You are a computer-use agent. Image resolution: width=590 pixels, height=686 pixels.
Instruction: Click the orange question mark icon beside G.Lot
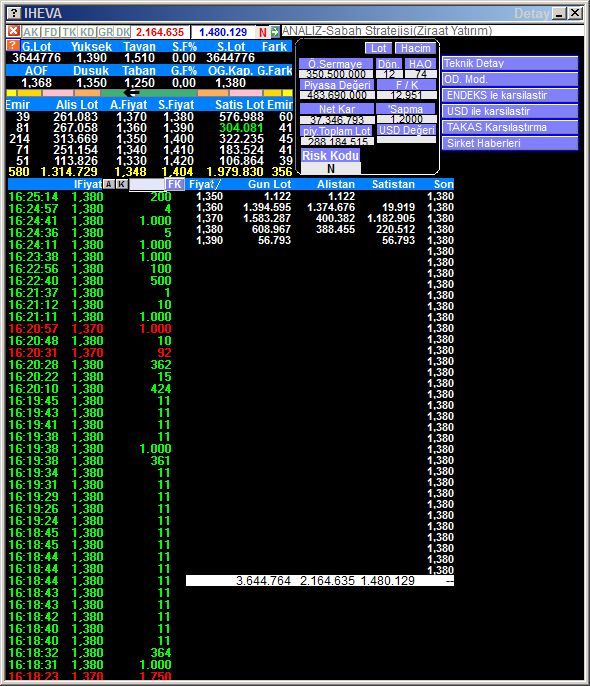[13, 45]
